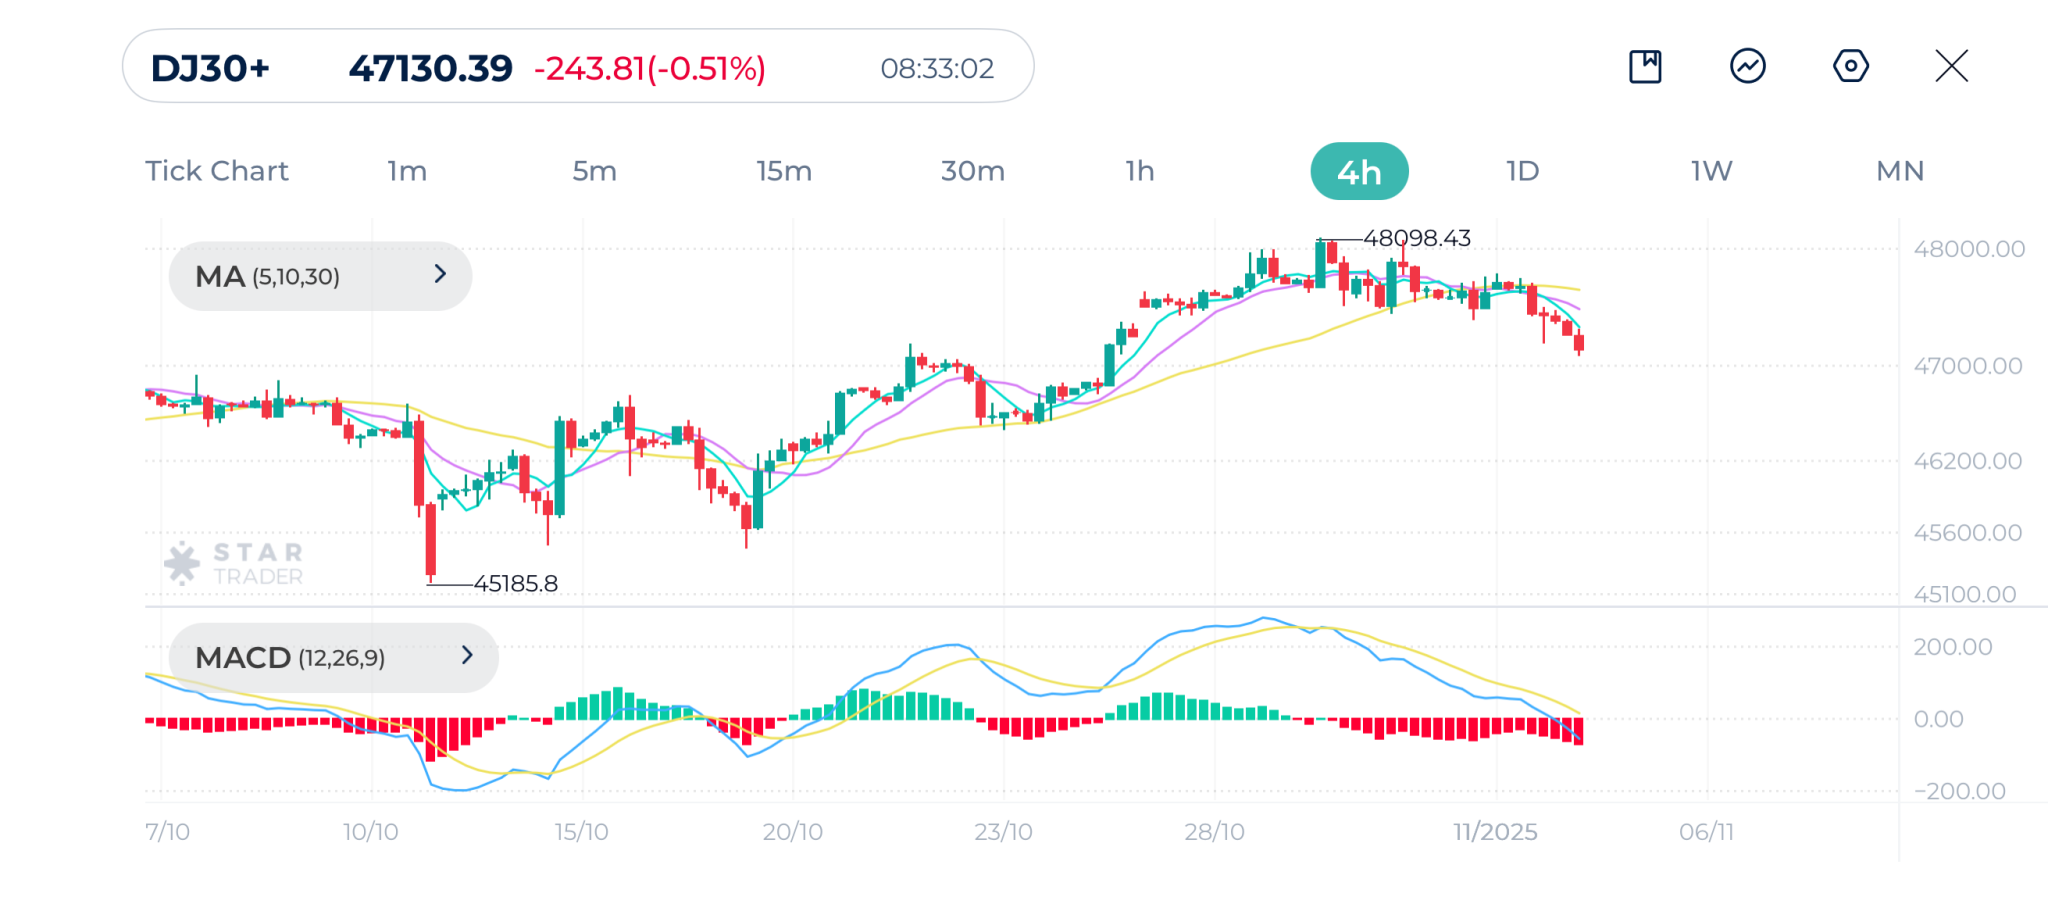Switch to Tick Chart view
Viewport: 2048px width, 897px height.
click(217, 171)
